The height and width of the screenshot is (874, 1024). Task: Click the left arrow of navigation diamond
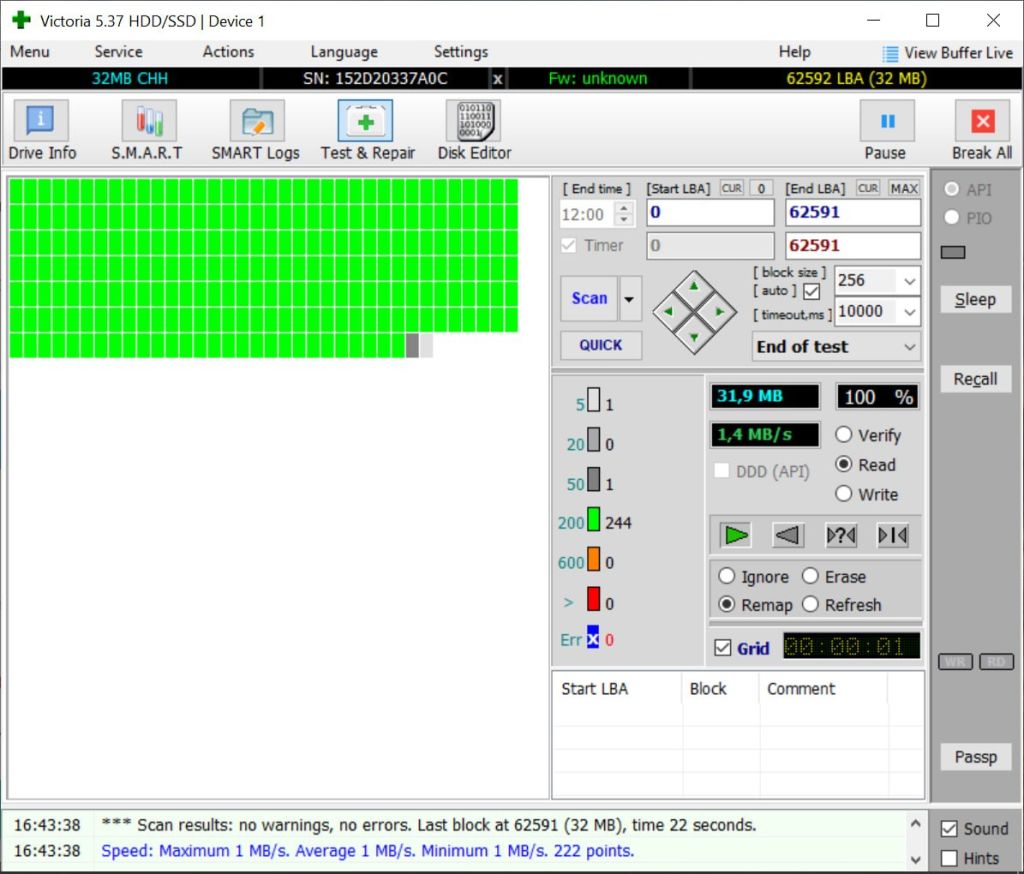(668, 312)
